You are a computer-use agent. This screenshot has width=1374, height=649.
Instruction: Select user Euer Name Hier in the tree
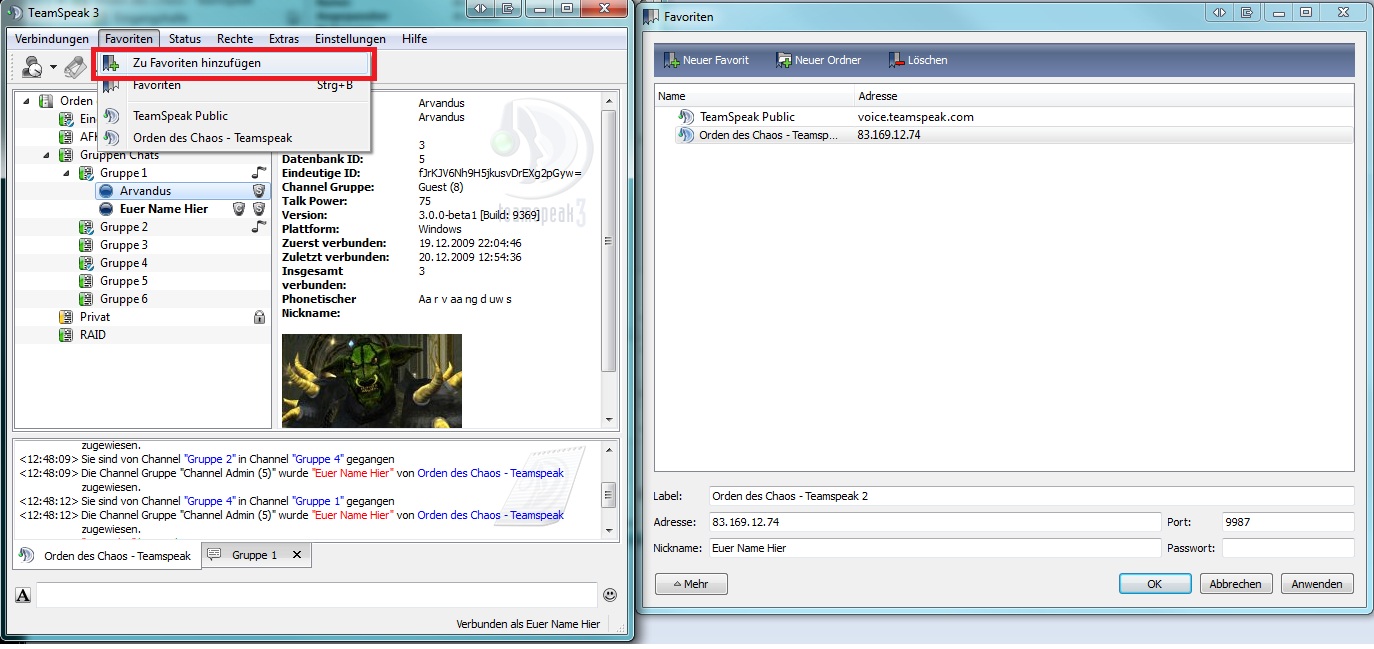coord(164,209)
